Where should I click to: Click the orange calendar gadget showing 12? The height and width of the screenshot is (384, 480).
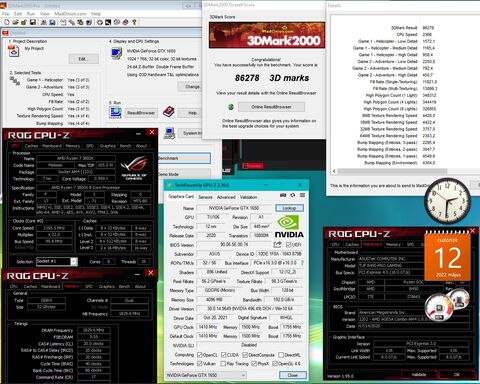pos(447,256)
